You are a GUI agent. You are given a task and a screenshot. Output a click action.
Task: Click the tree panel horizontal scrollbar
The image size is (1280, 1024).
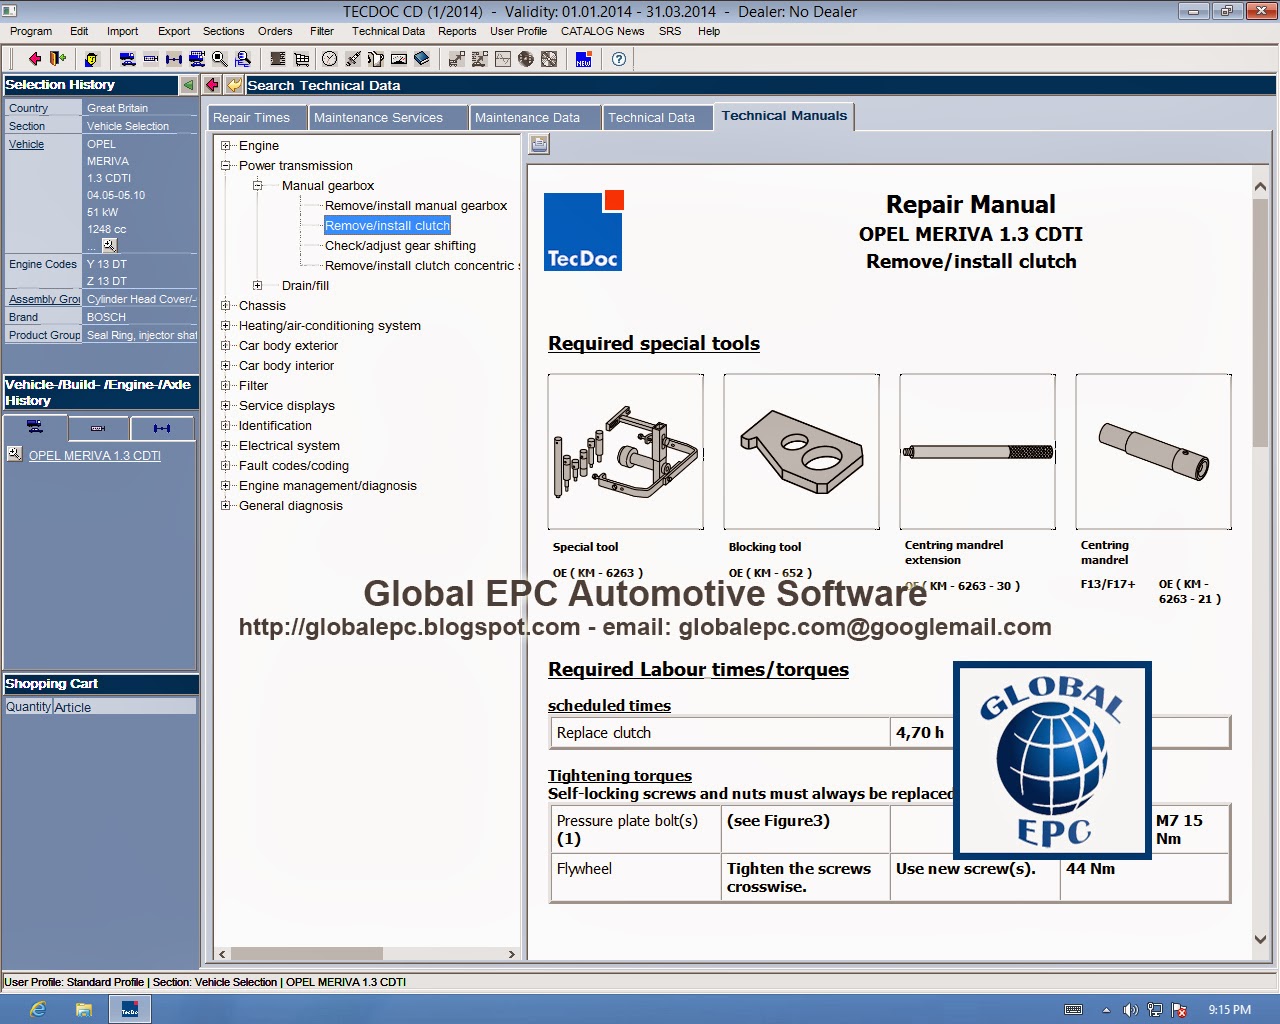tap(367, 954)
